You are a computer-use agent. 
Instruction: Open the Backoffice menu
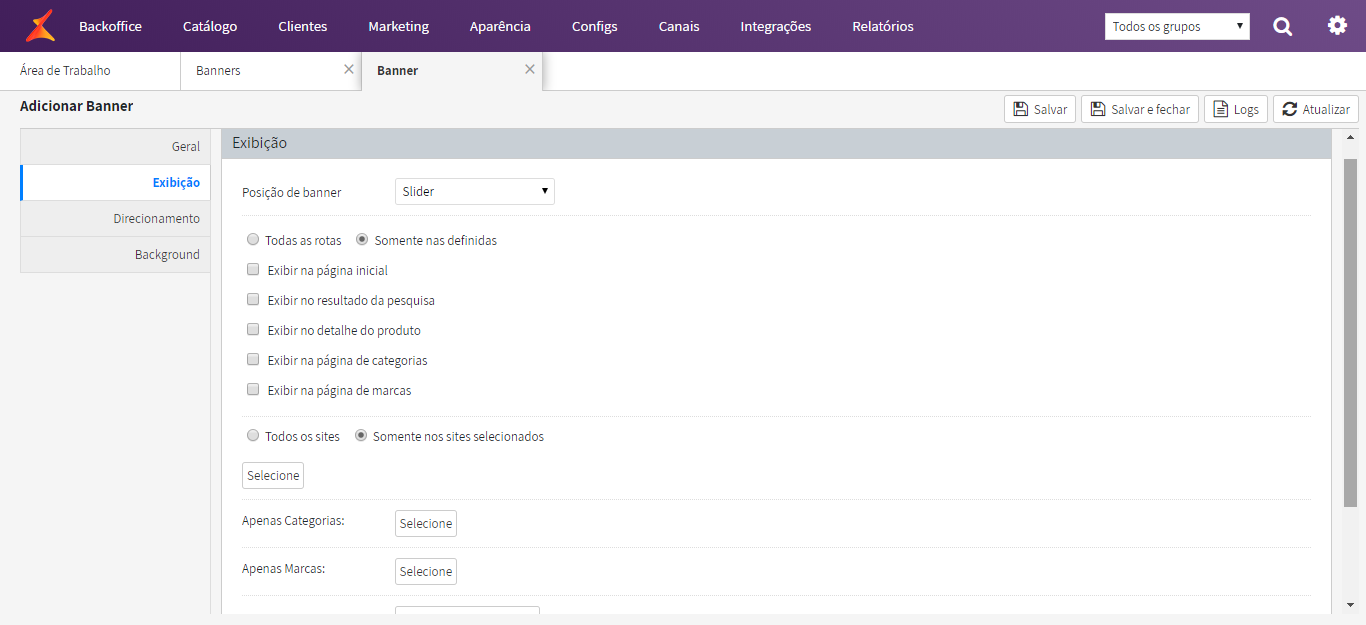click(x=110, y=26)
